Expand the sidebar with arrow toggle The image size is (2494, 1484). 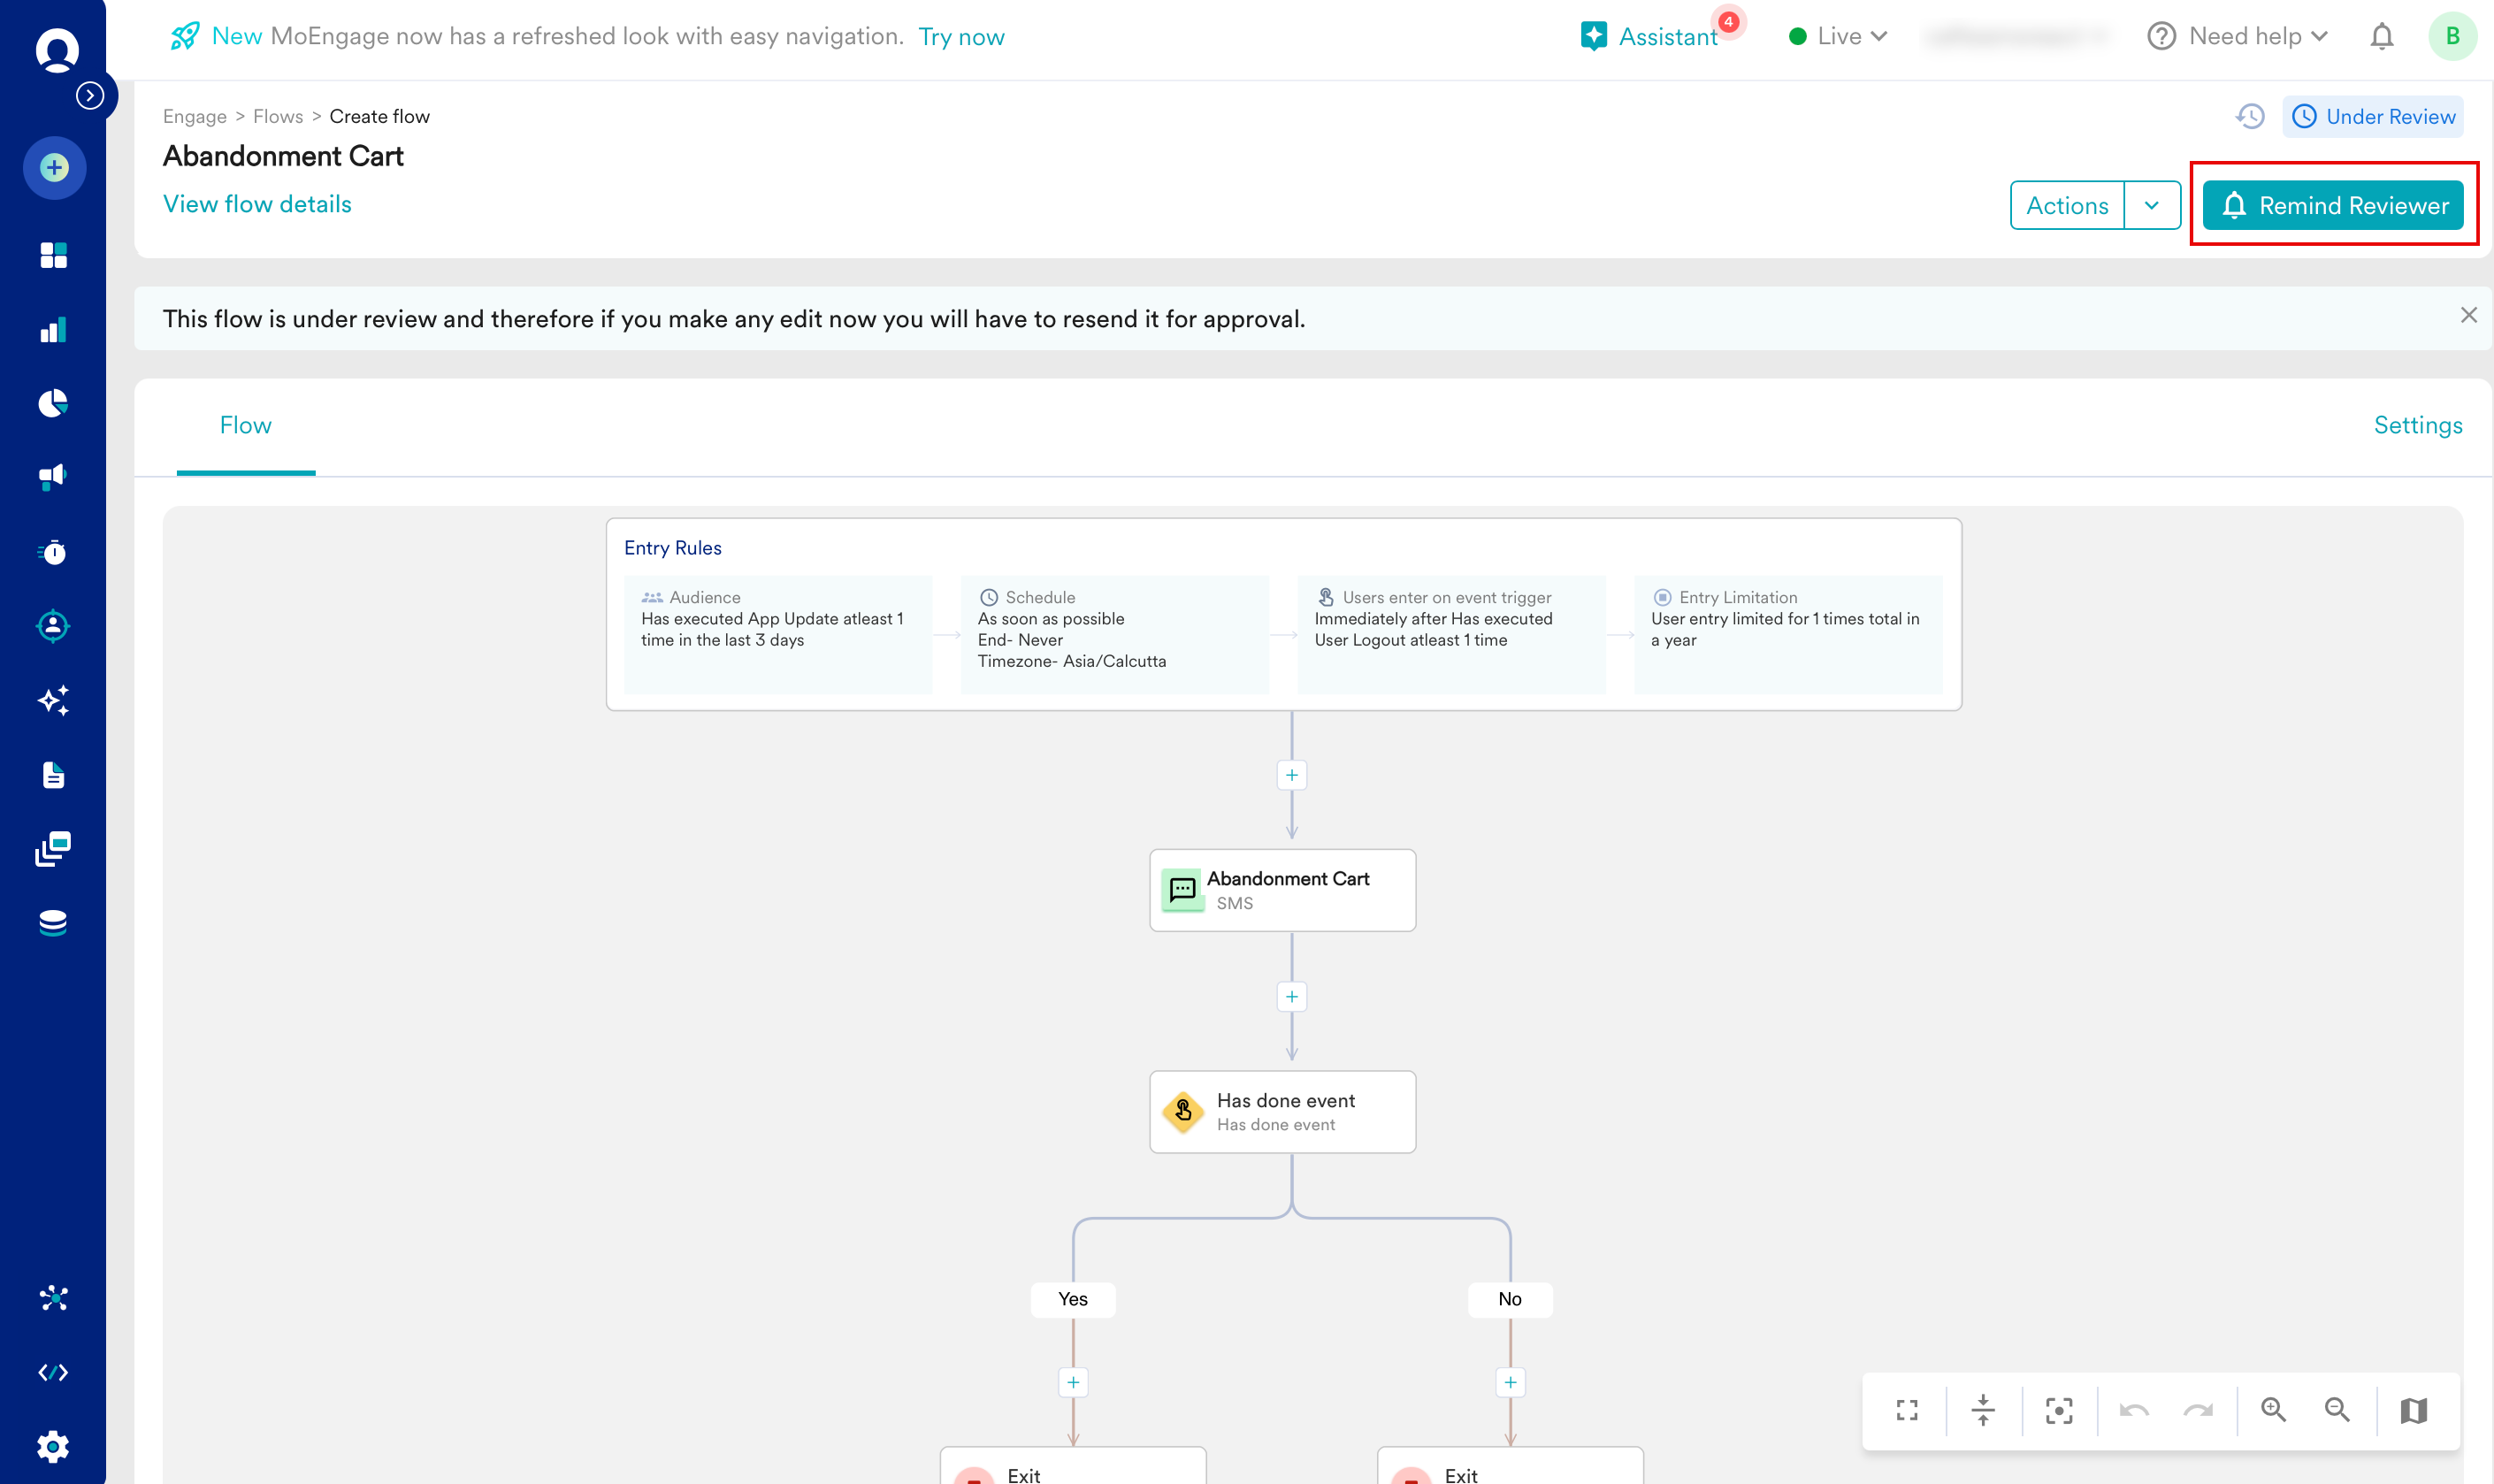90,96
